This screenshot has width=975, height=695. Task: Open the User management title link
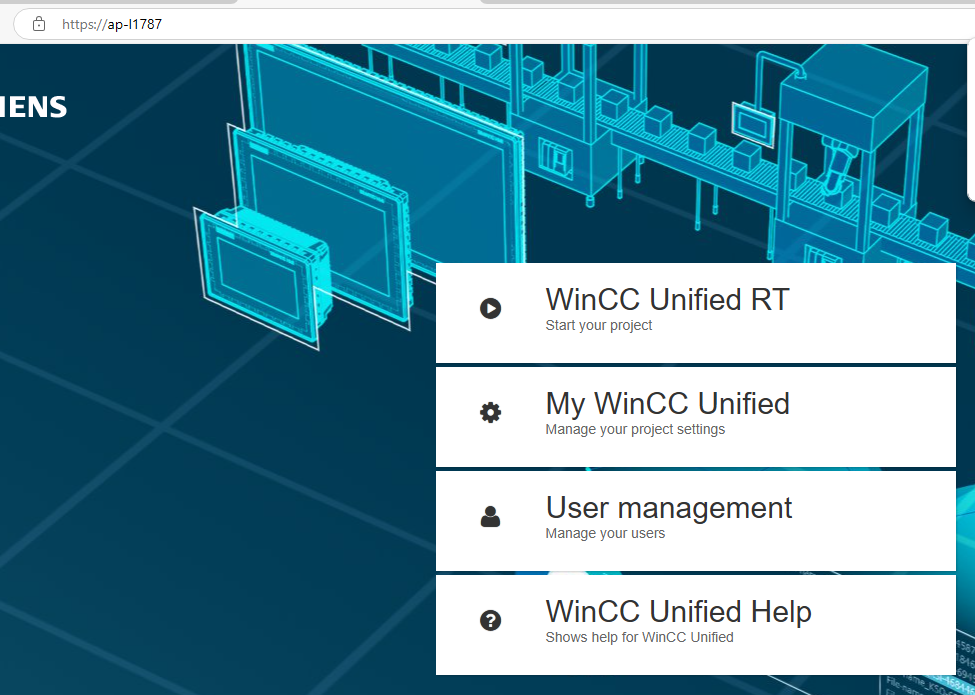click(668, 508)
